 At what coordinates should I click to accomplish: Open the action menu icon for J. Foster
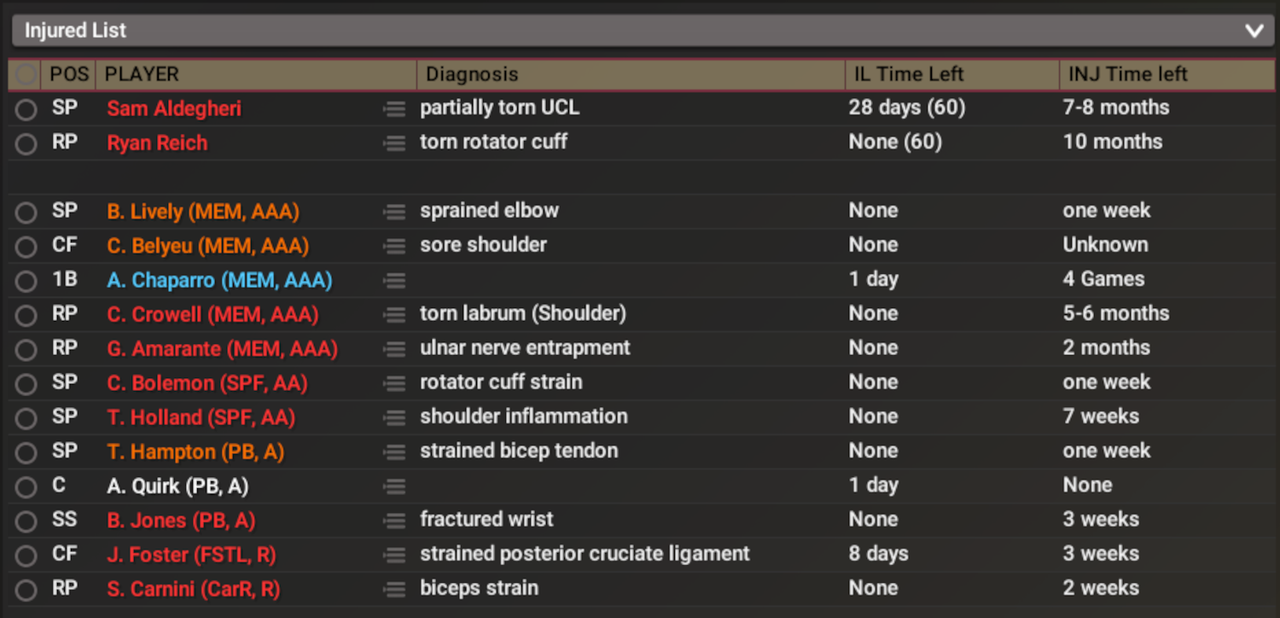pos(394,555)
